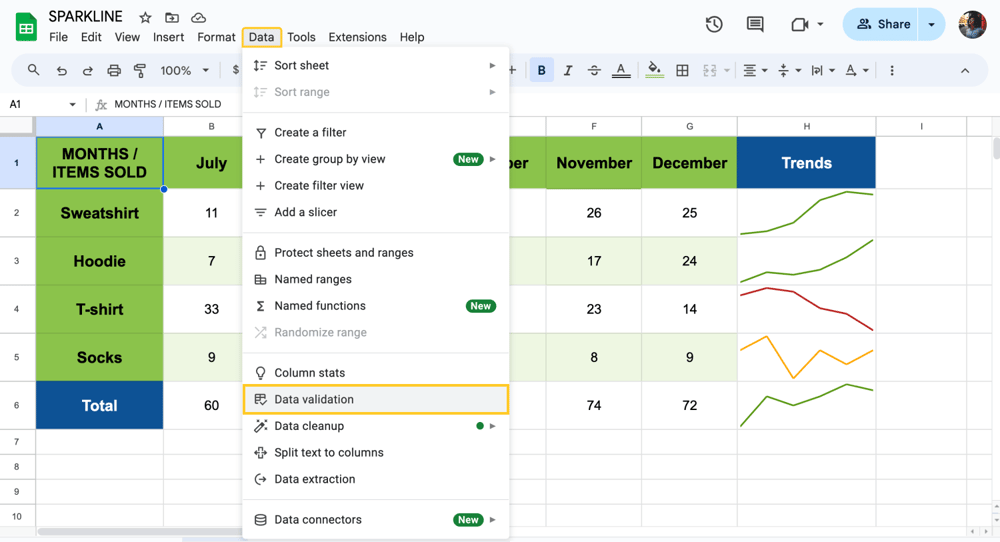Toggle strikethrough formatting button

(x=594, y=71)
